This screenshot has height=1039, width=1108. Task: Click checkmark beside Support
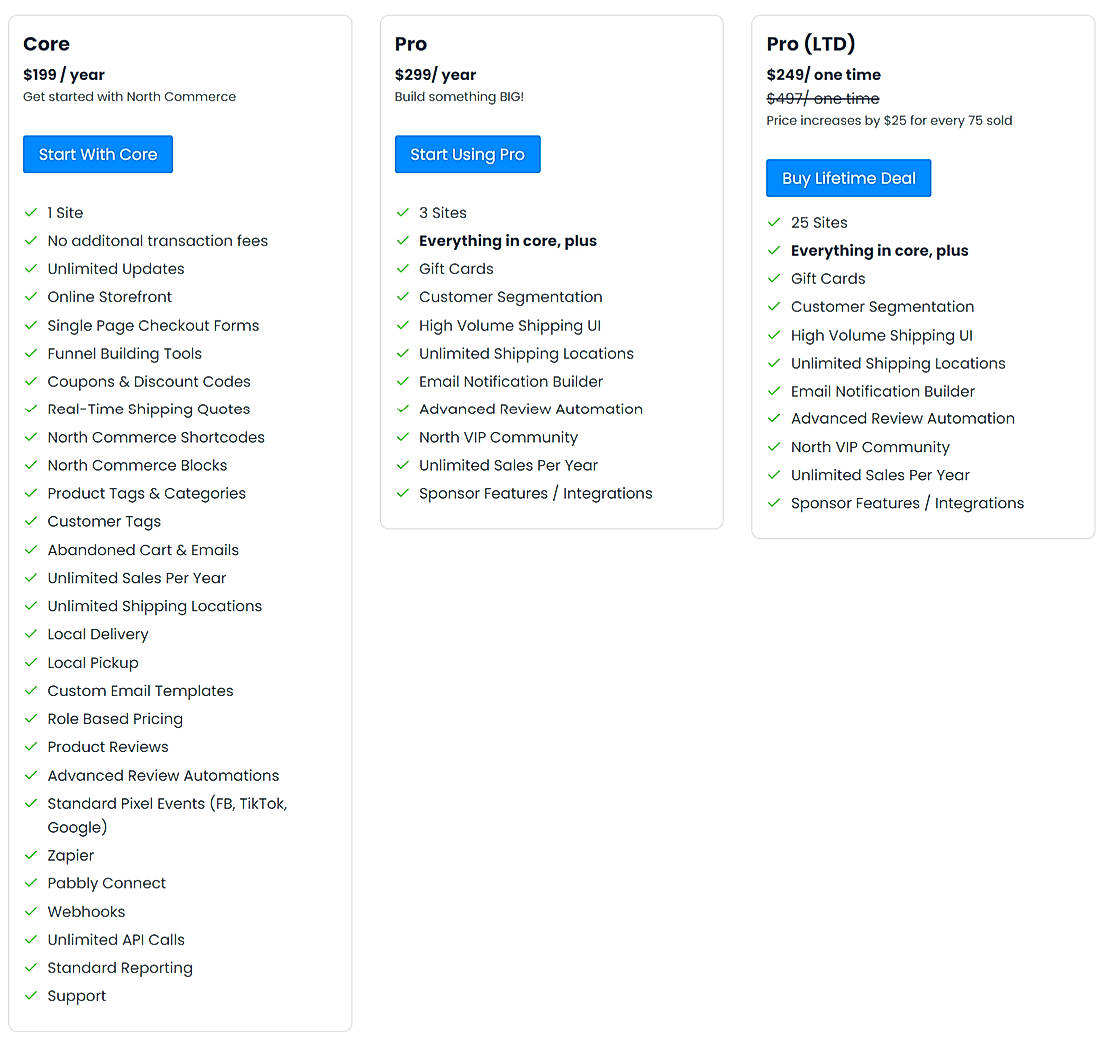tap(31, 995)
